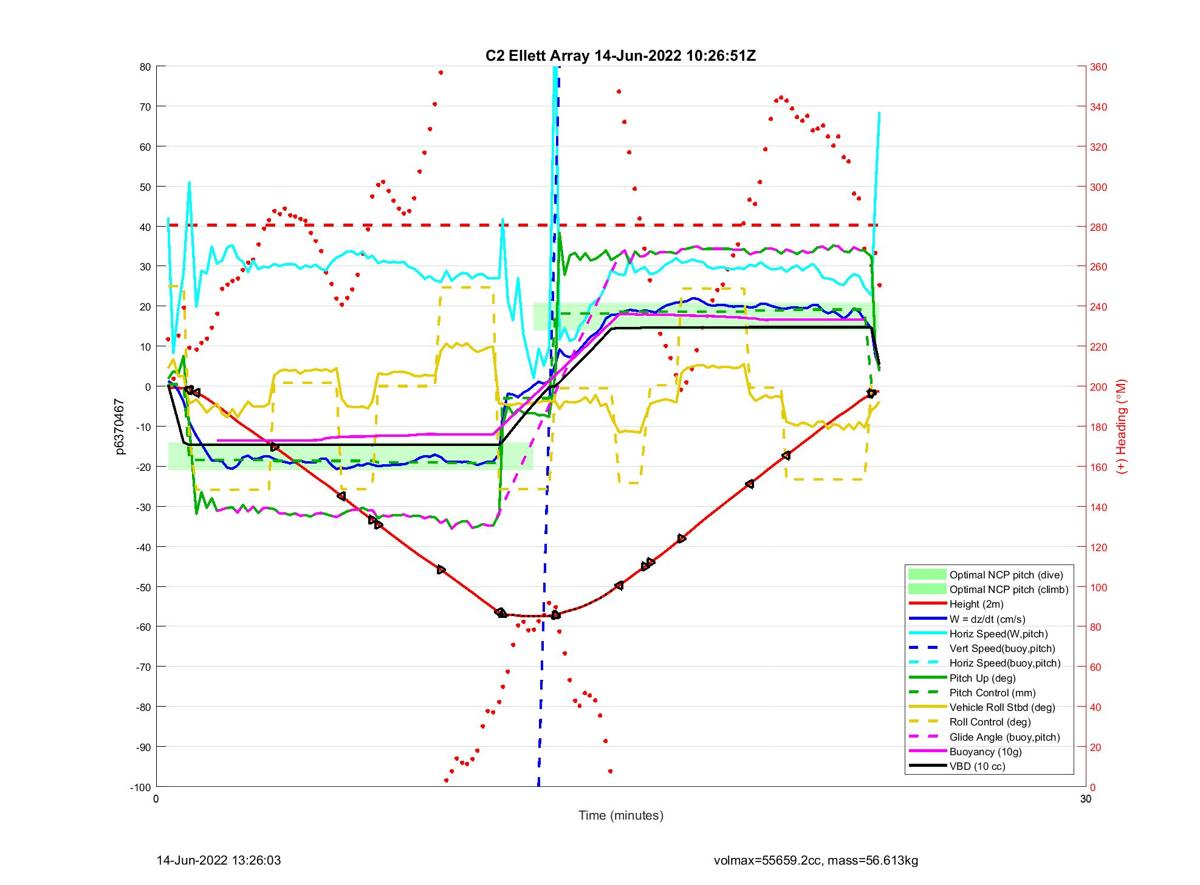
Task: Click the left axis tick label -40
Action: 142,547
